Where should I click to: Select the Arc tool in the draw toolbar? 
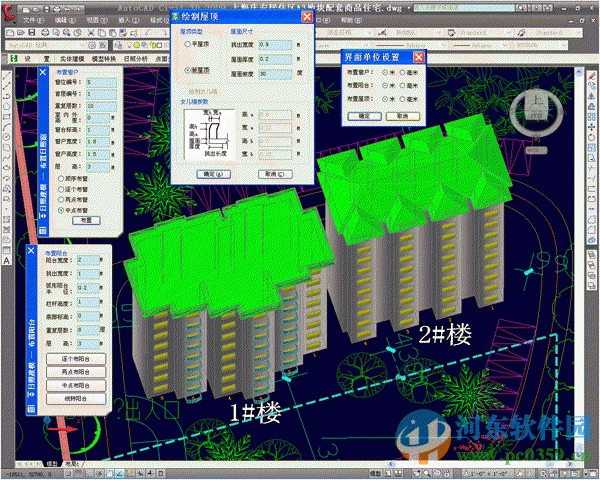pos(7,127)
